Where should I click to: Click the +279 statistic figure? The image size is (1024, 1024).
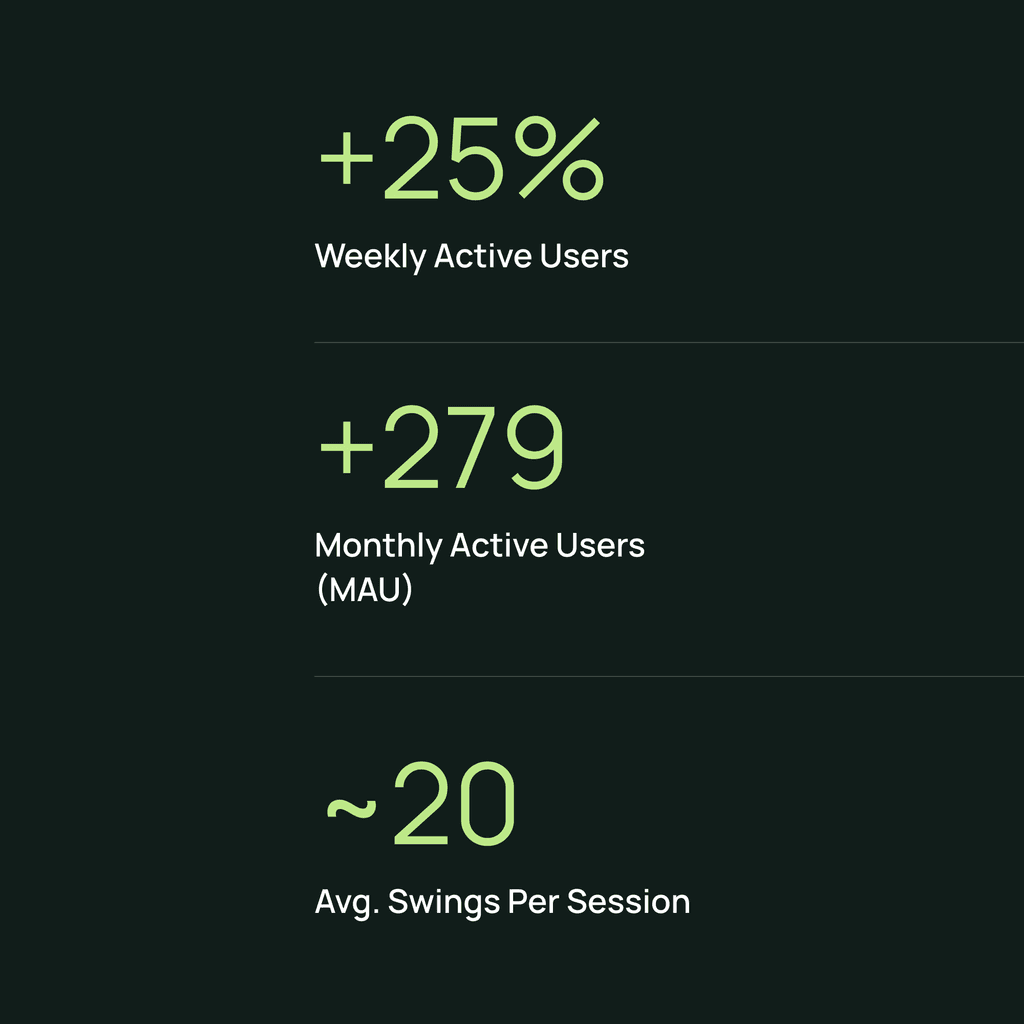click(441, 447)
